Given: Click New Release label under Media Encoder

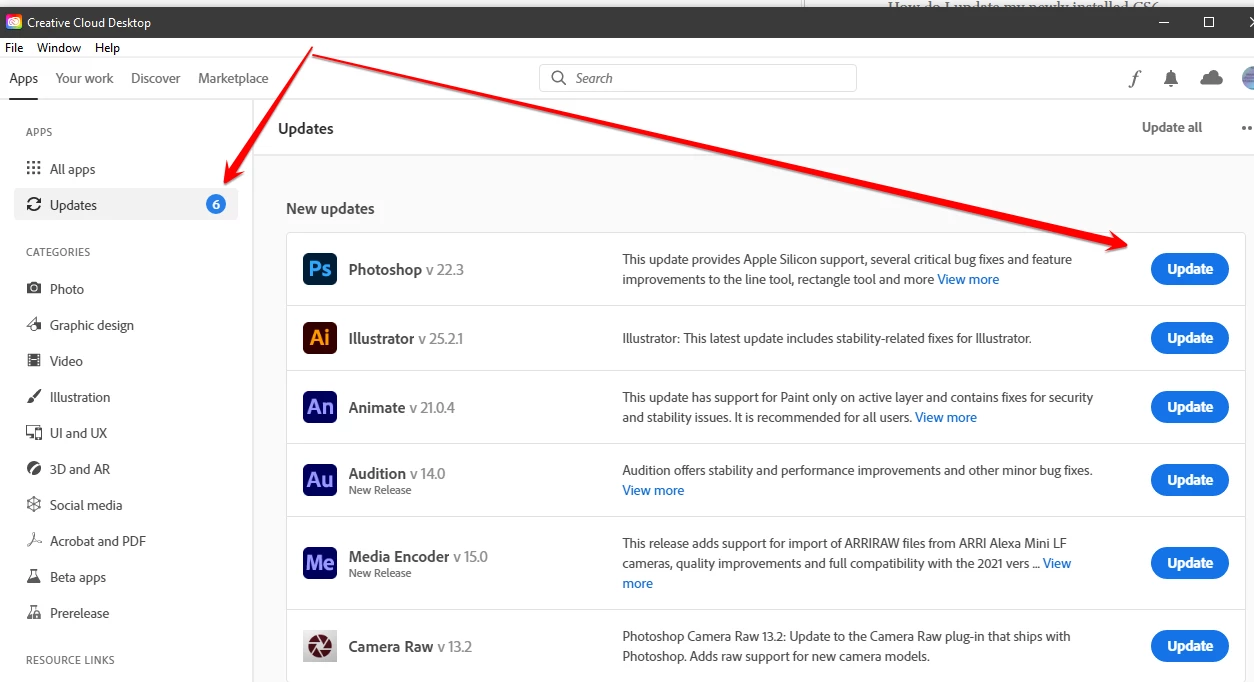Looking at the screenshot, I should [x=380, y=574].
